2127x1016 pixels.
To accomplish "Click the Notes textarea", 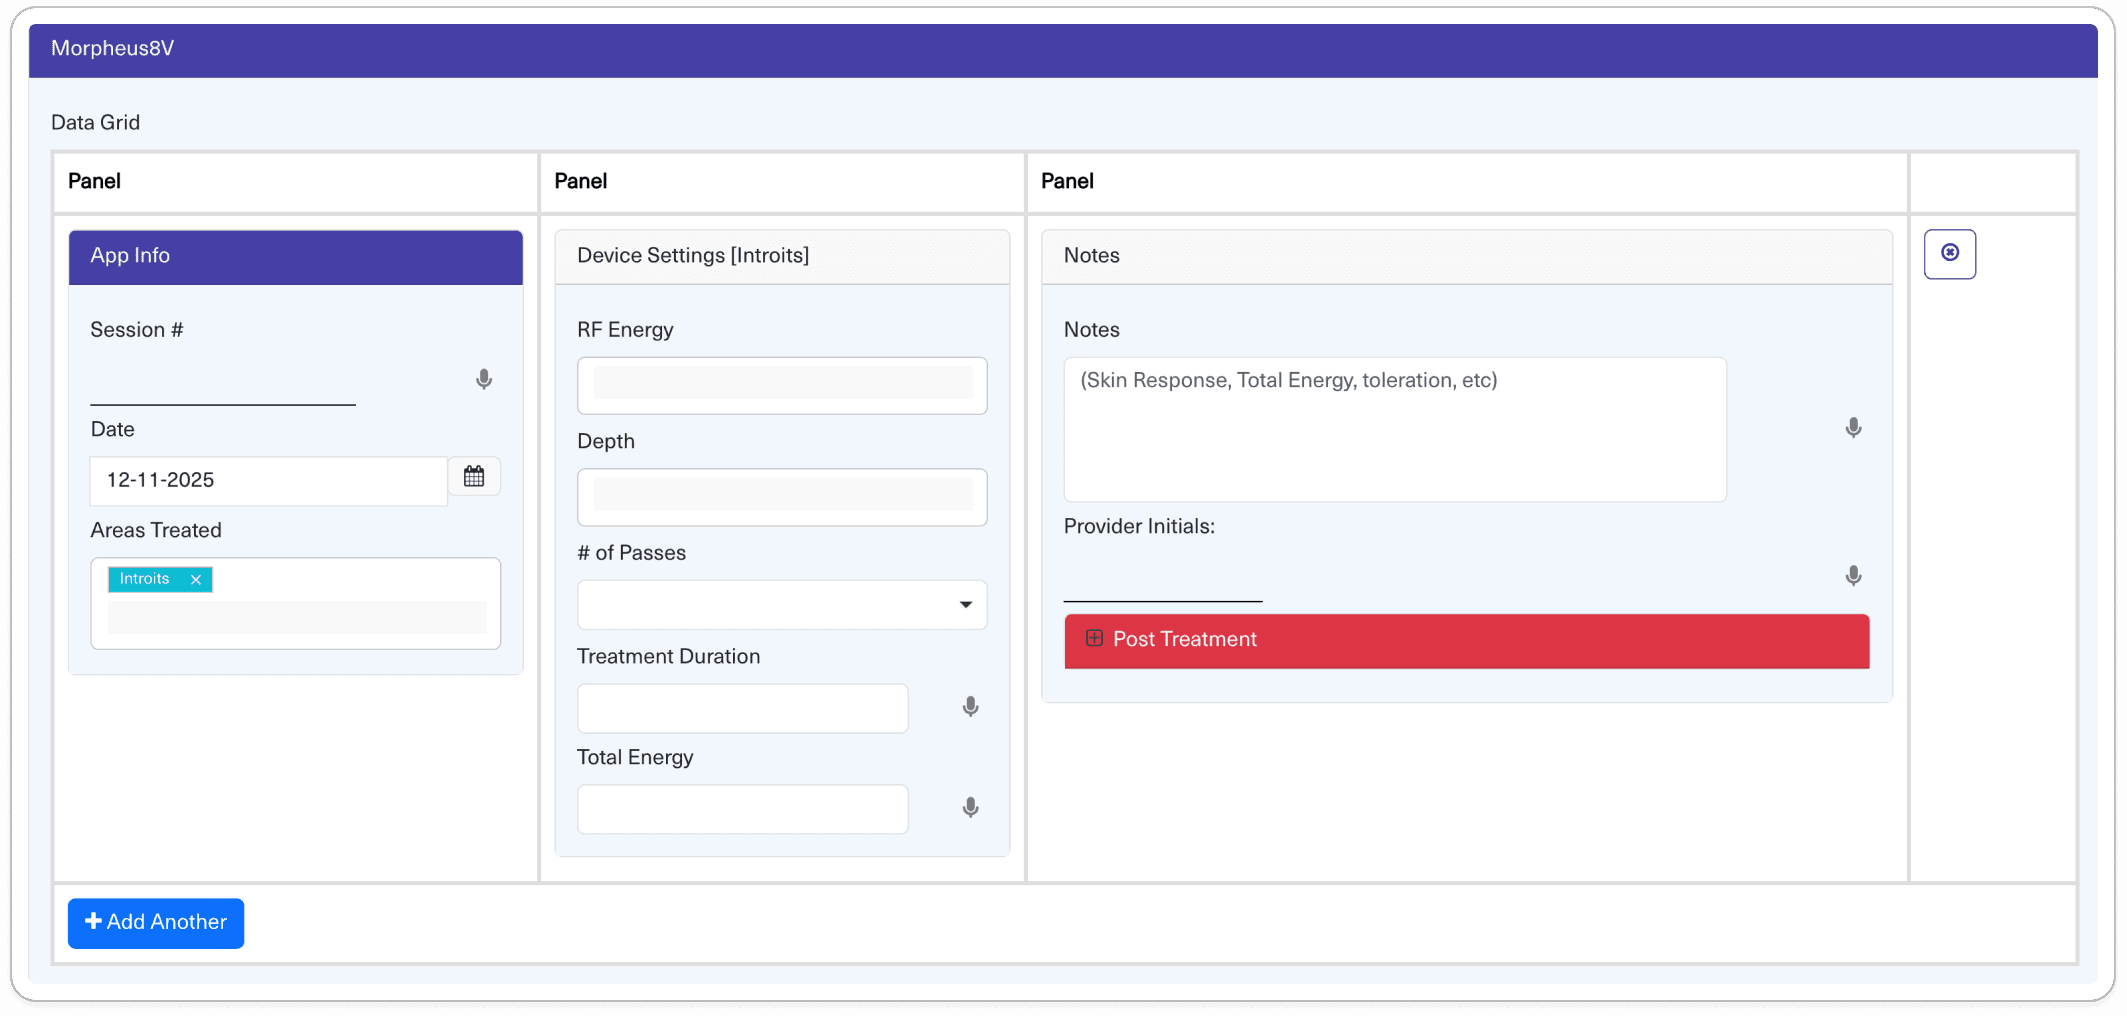I will [x=1395, y=430].
